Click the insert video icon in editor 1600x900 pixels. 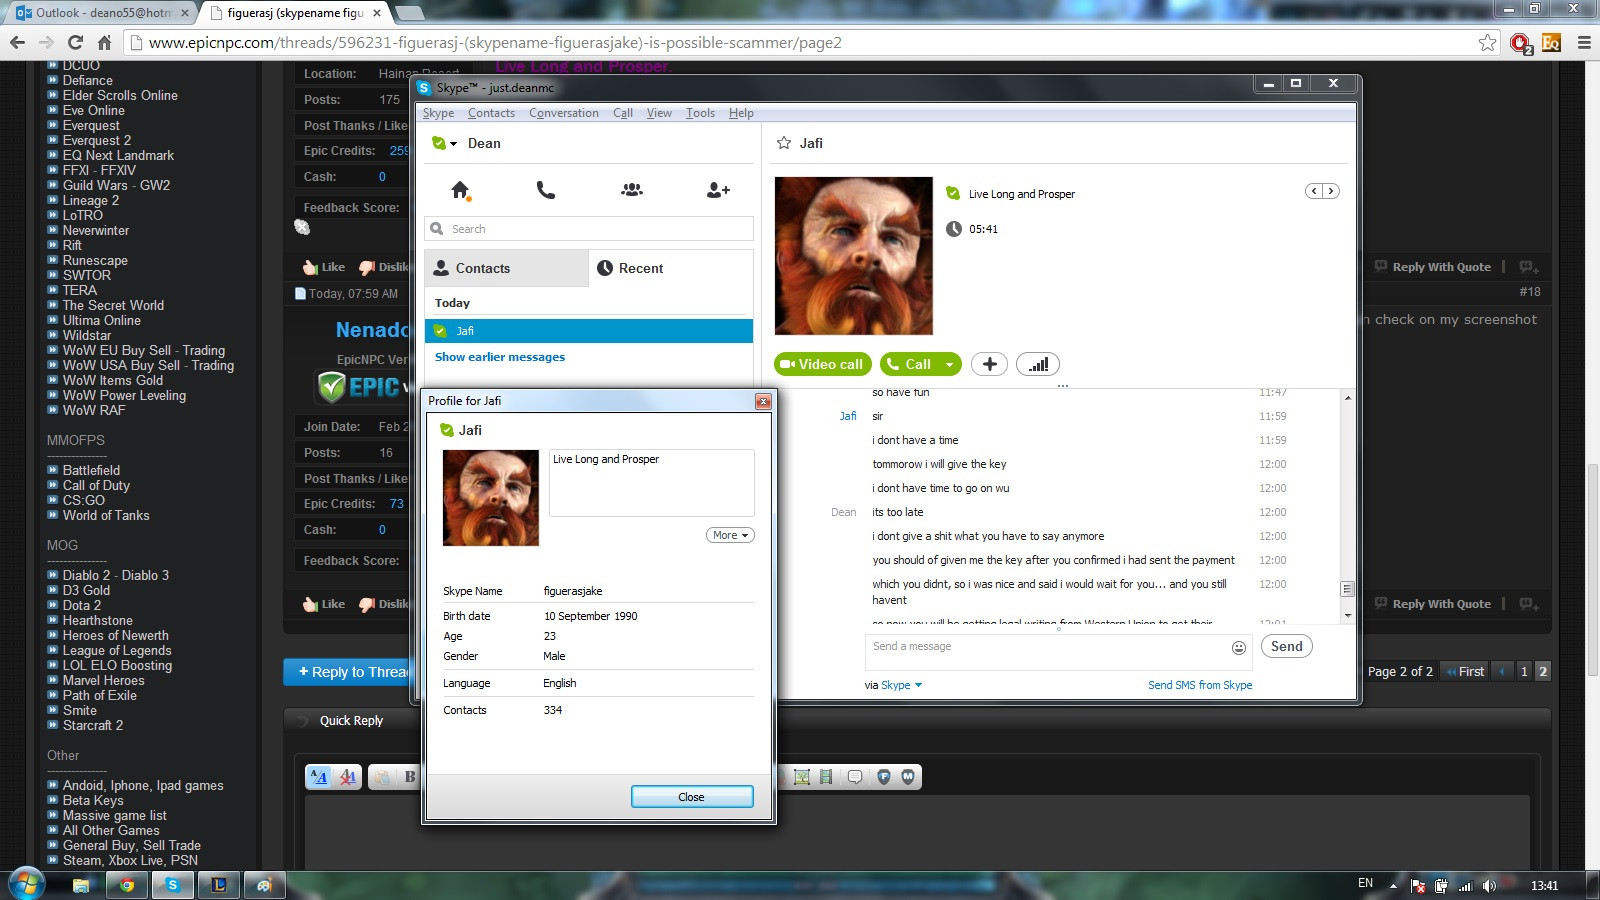(826, 777)
